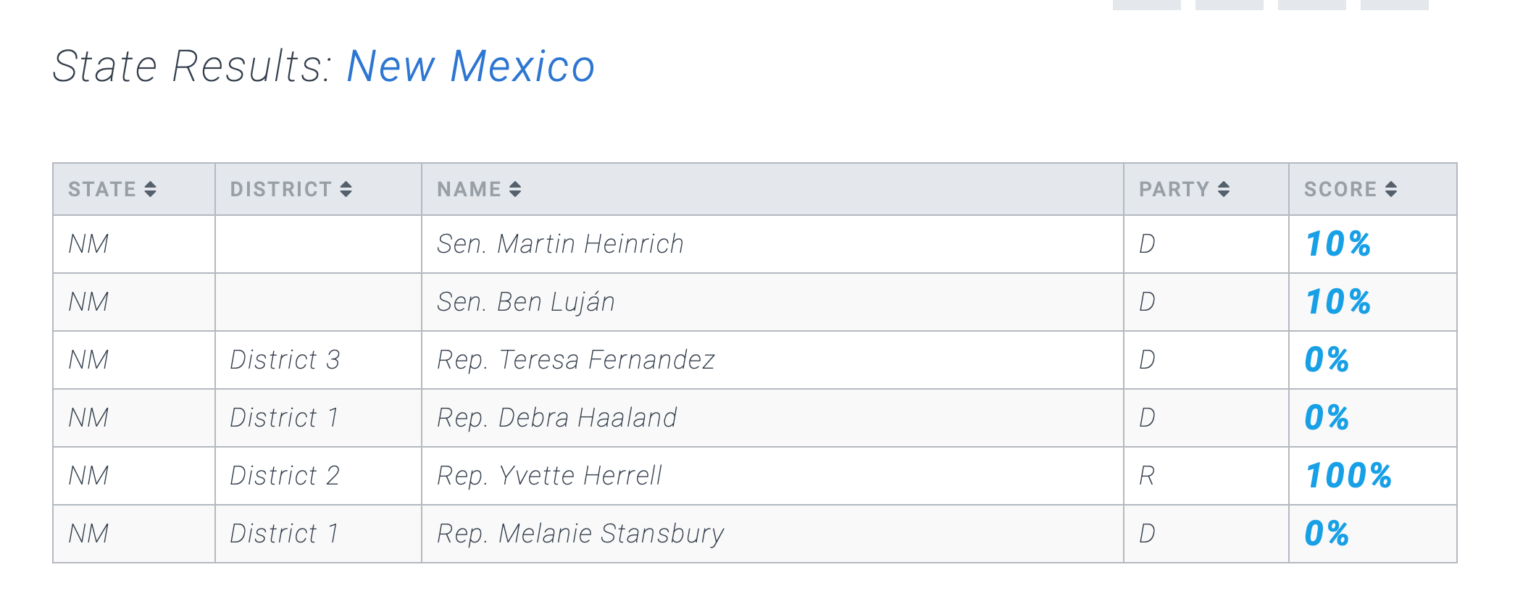Screen dimensions: 1536x604
Task: Choose the Rep. Yvette Herrell row
Action: [550, 476]
